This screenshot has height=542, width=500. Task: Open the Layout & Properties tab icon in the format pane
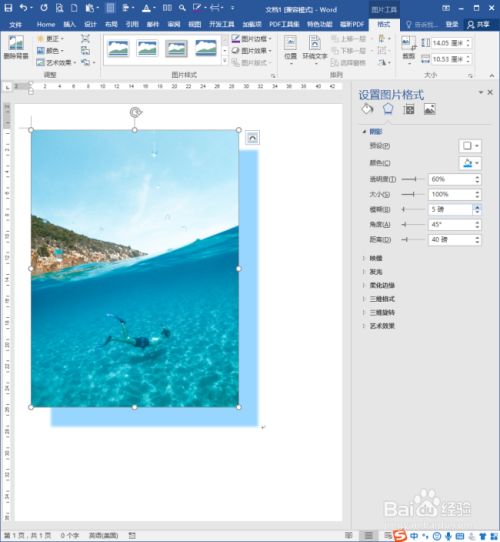(x=409, y=109)
